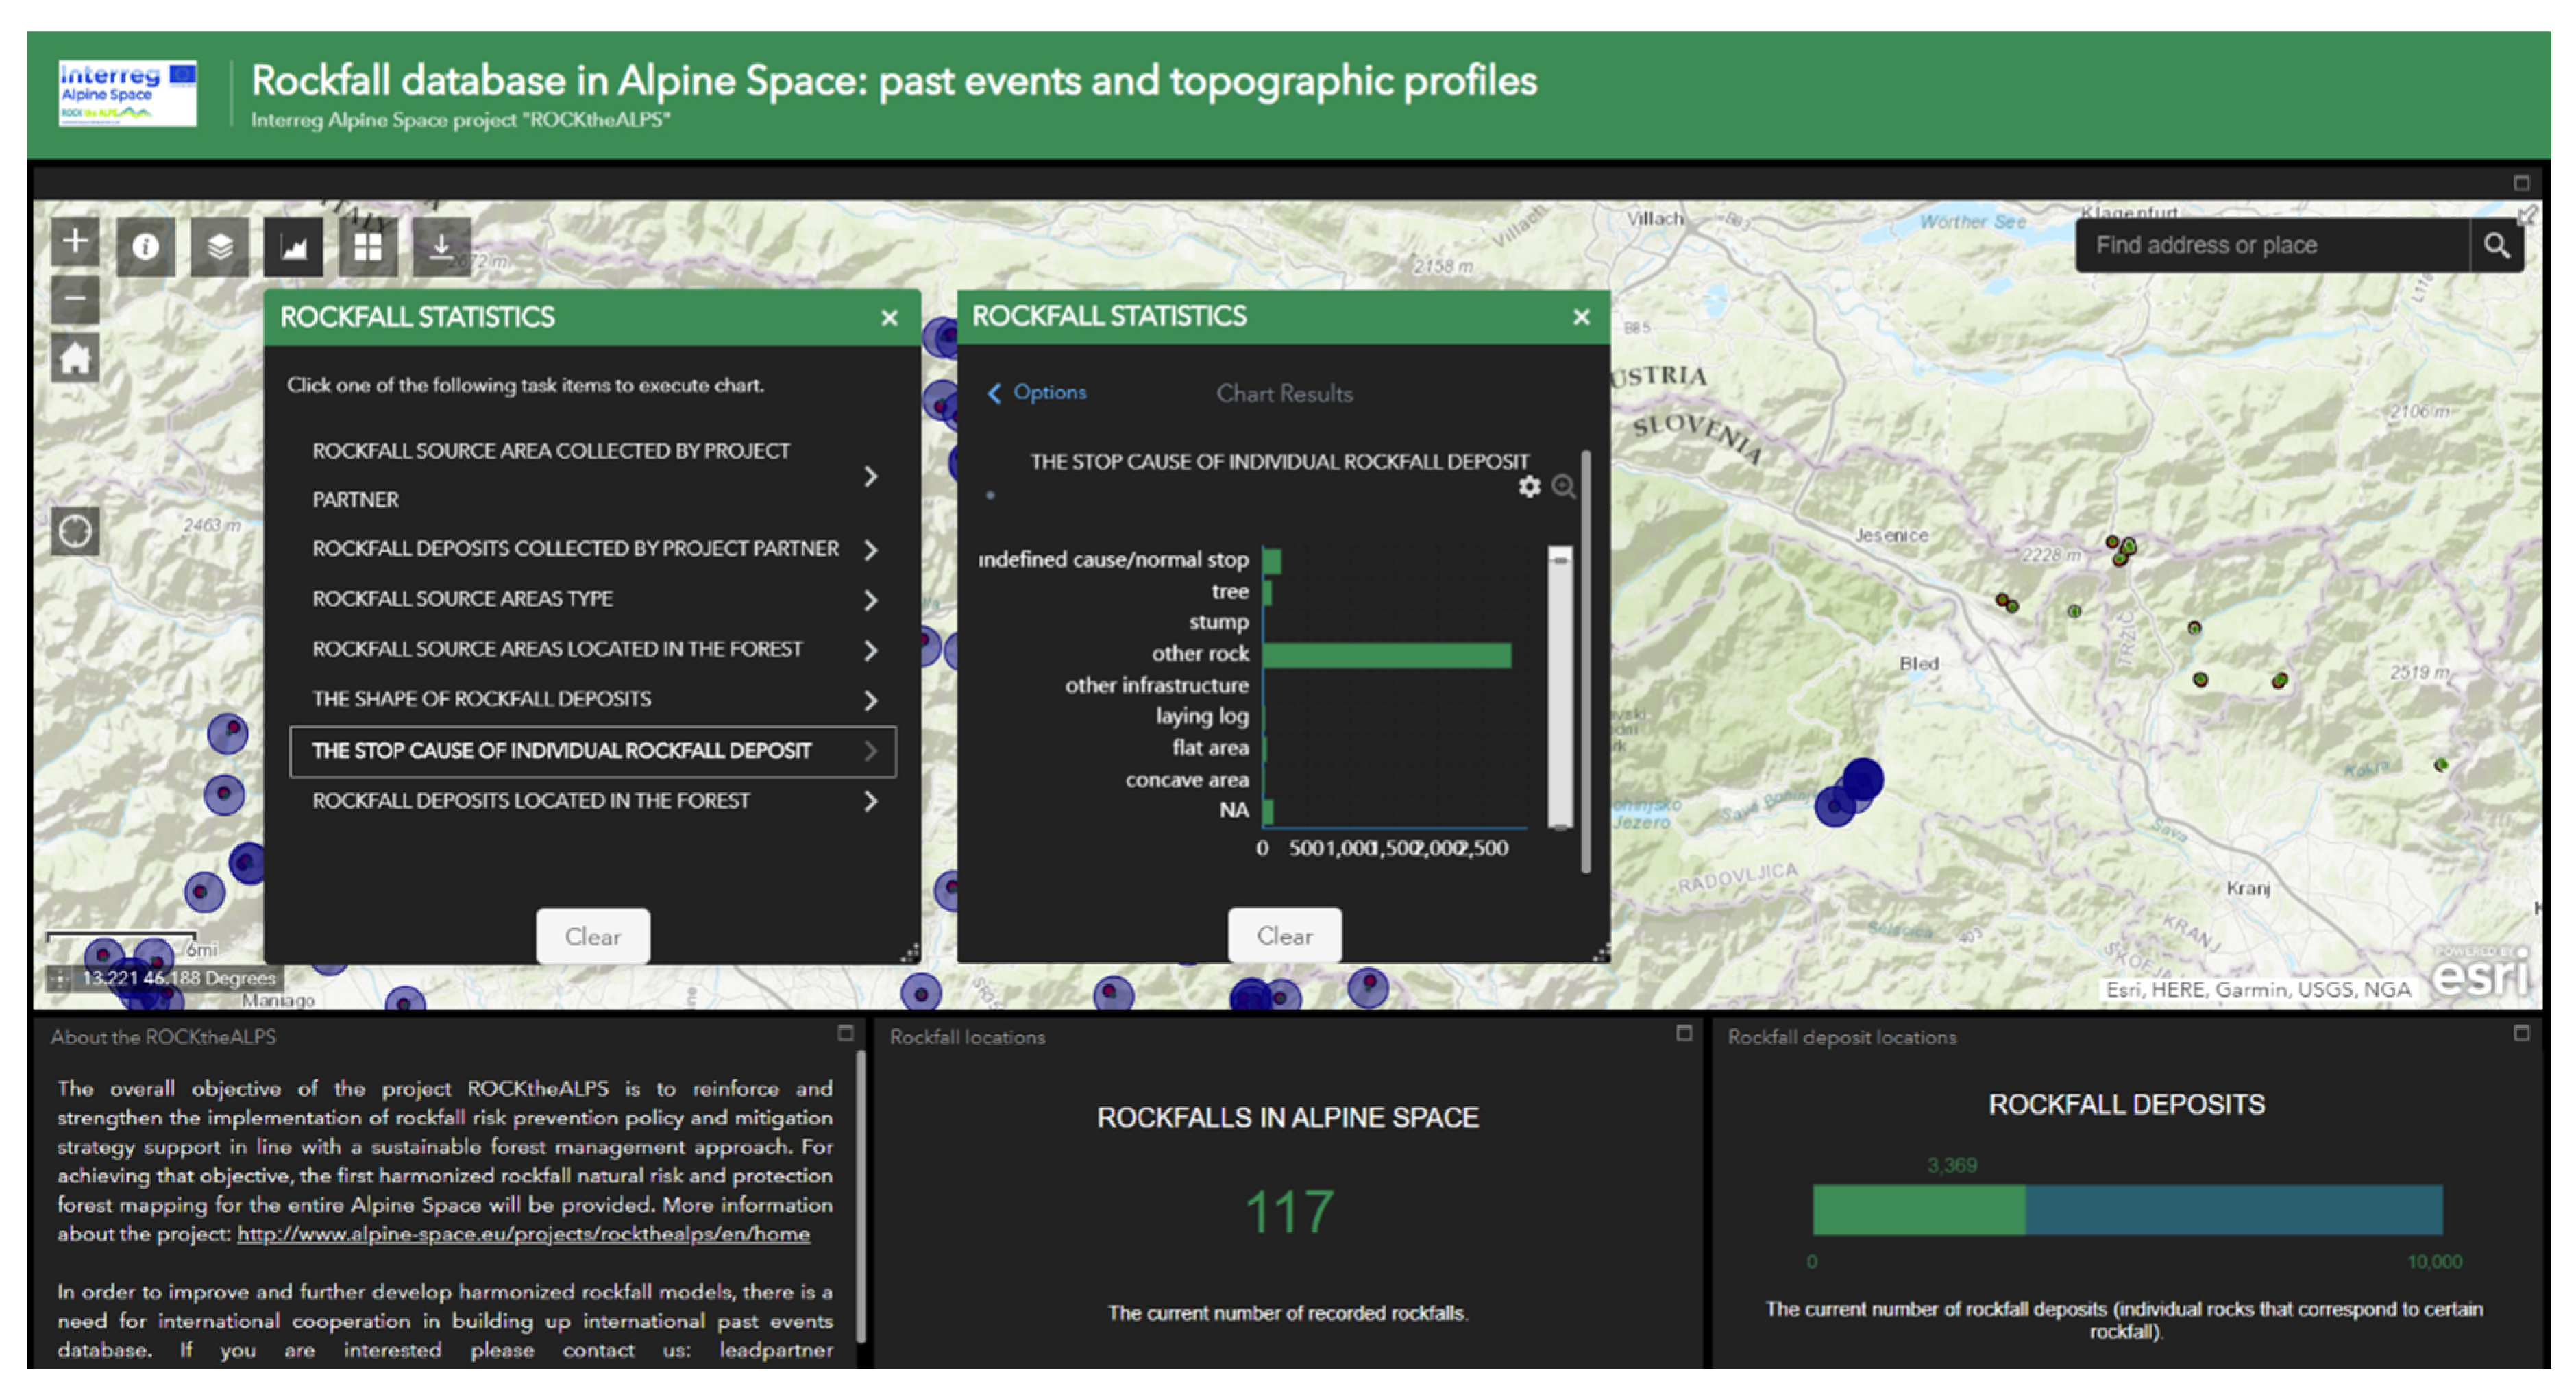Click the 'laying log' chart label
Screen dimensions: 2576x1399
(1202, 716)
